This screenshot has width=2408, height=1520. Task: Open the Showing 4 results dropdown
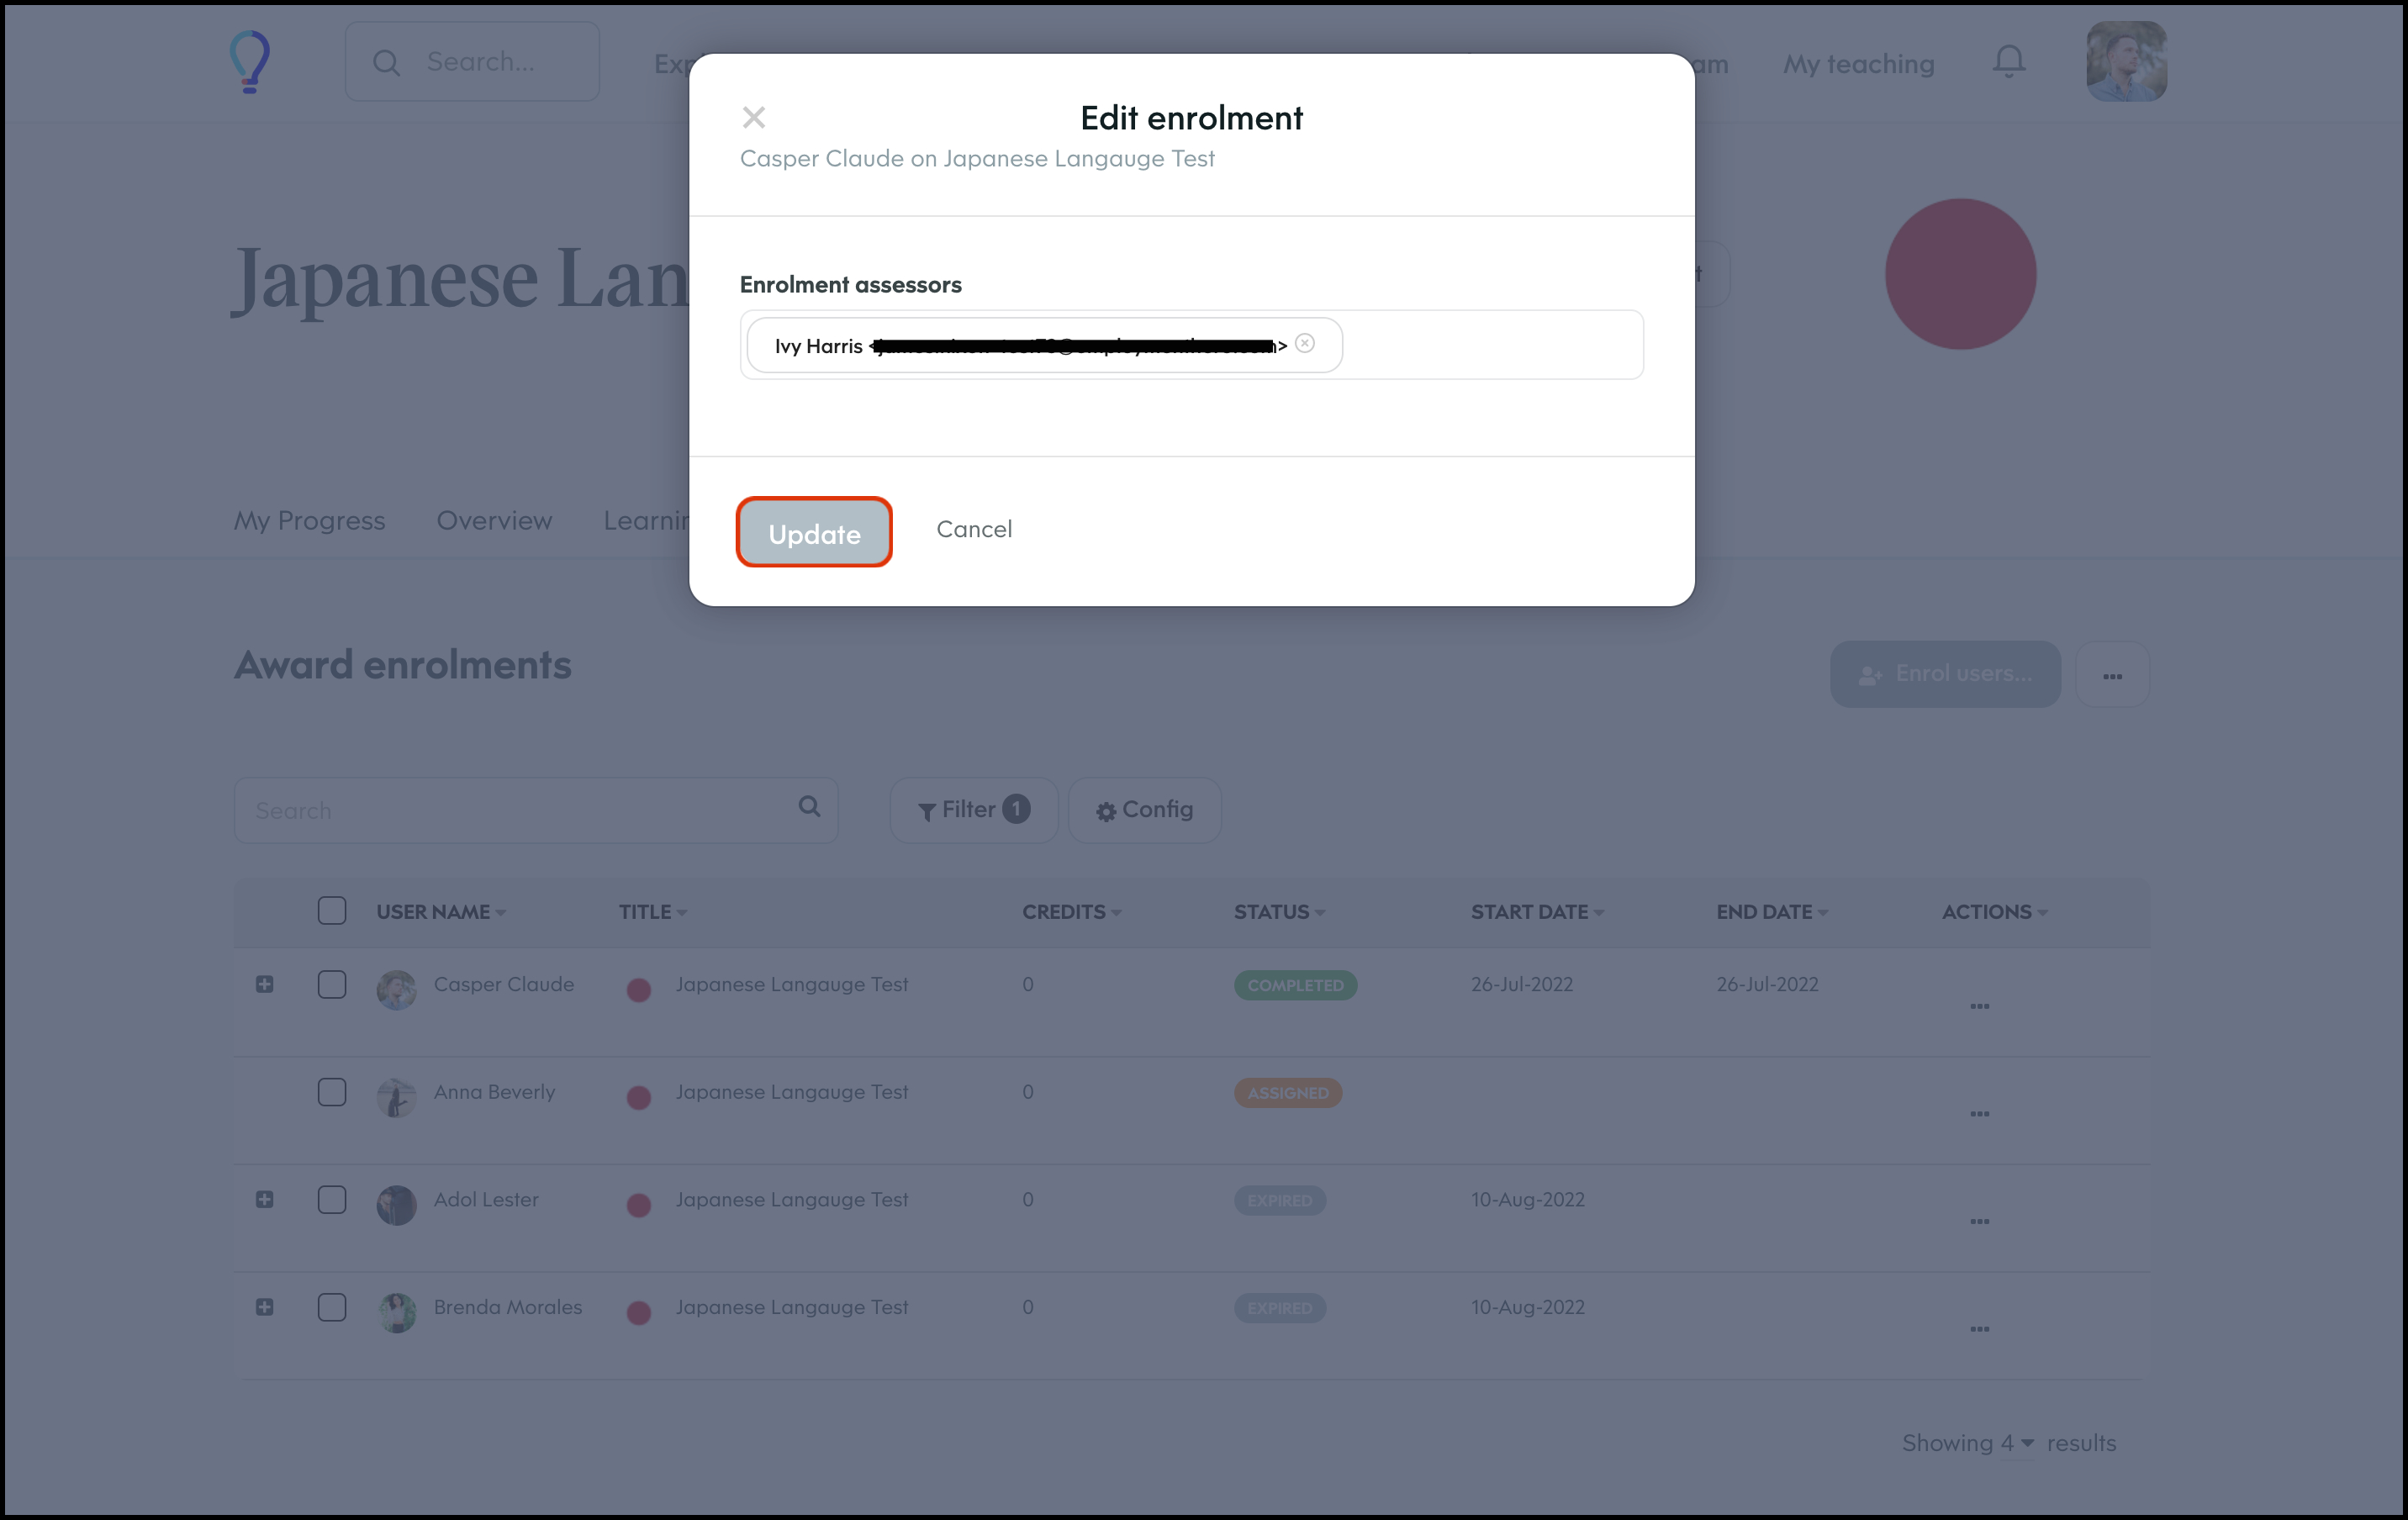[x=2017, y=1443]
